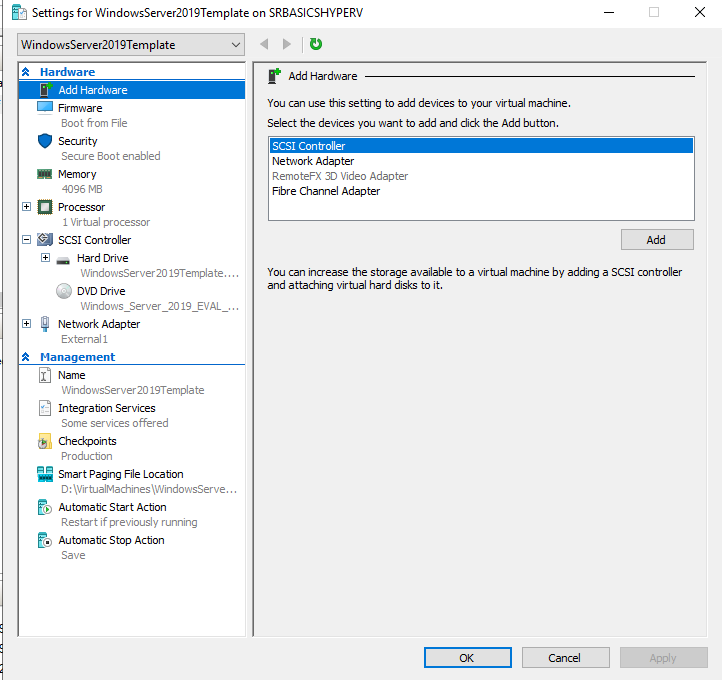Click 'Secure Boot enabled' text
Image resolution: width=722 pixels, height=680 pixels.
pyautogui.click(x=111, y=156)
